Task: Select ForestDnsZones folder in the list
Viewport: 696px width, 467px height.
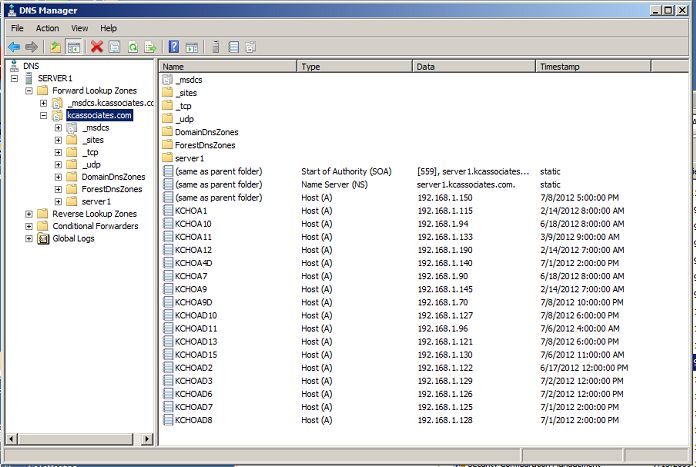Action: pyautogui.click(x=199, y=145)
